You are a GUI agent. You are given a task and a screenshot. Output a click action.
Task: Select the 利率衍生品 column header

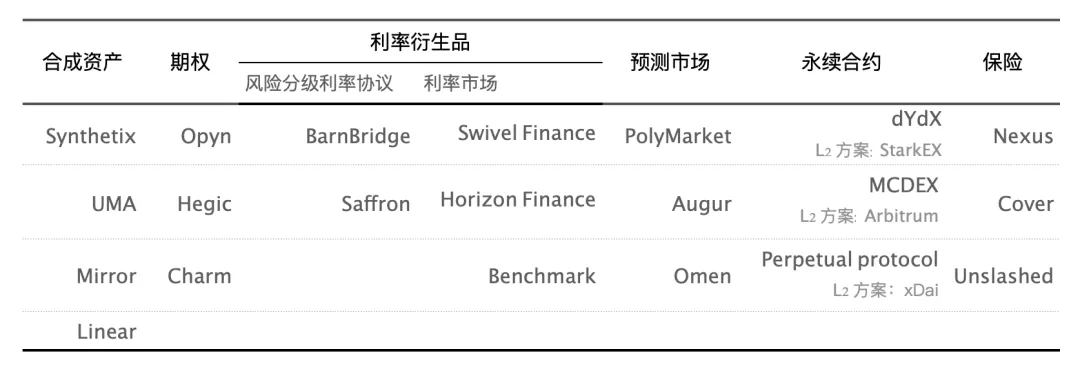420,43
